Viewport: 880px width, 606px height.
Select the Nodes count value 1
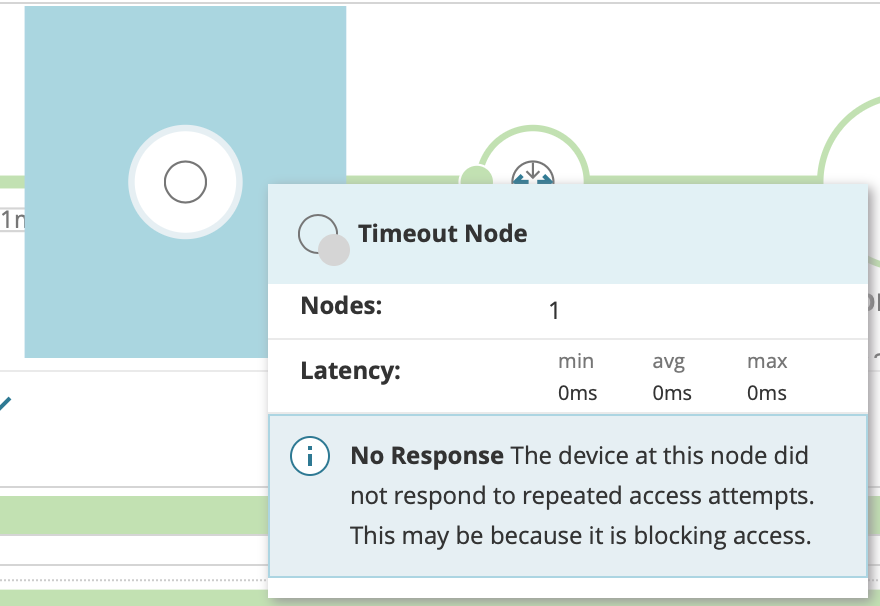[554, 311]
